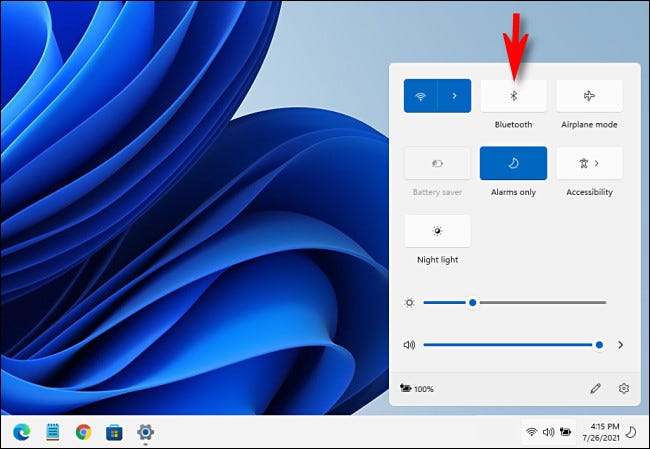This screenshot has width=650, height=449.
Task: Click the volume slider track
Action: pyautogui.click(x=510, y=345)
